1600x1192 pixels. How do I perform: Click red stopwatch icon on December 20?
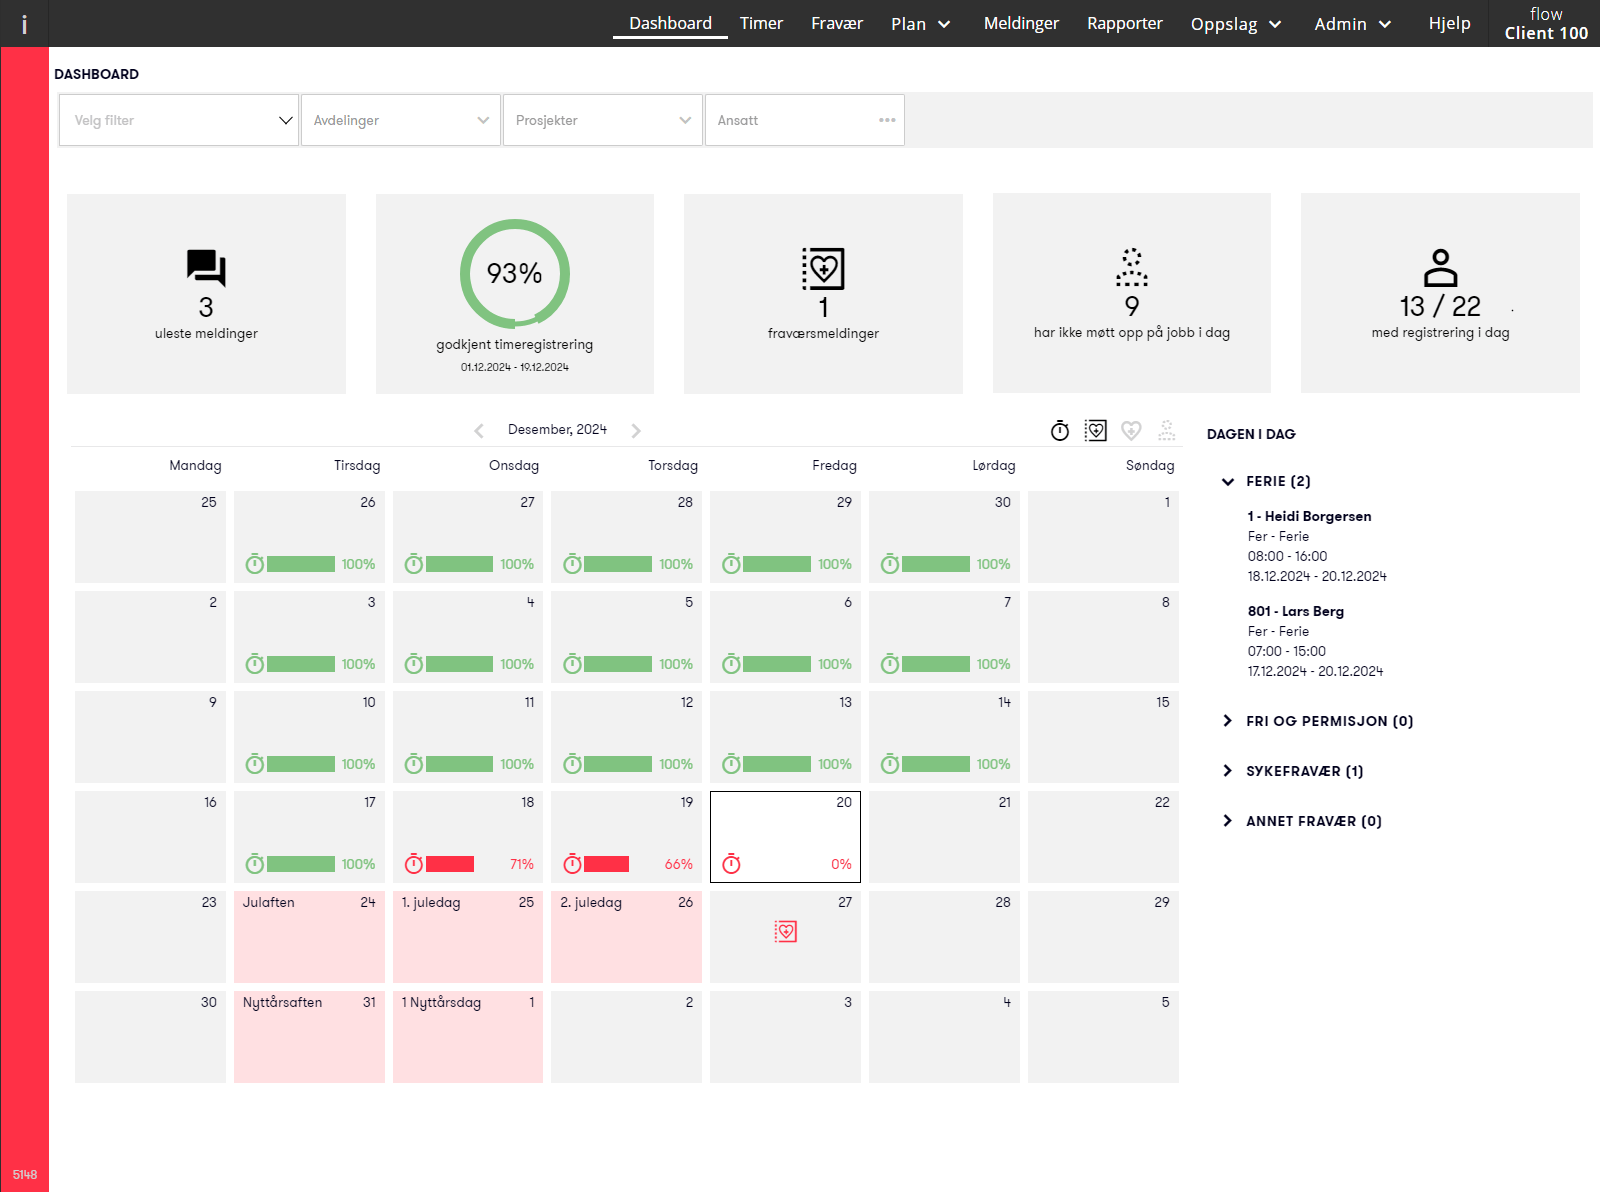point(732,864)
